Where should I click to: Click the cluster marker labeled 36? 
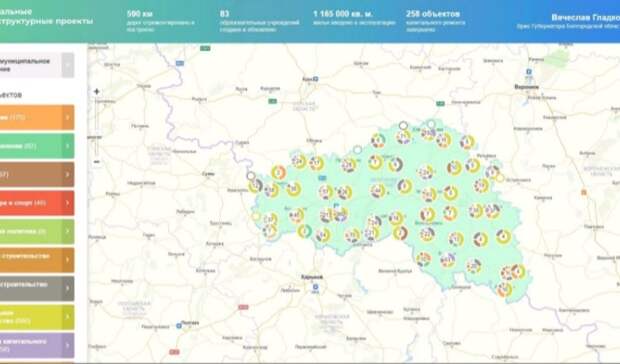pos(294,189)
